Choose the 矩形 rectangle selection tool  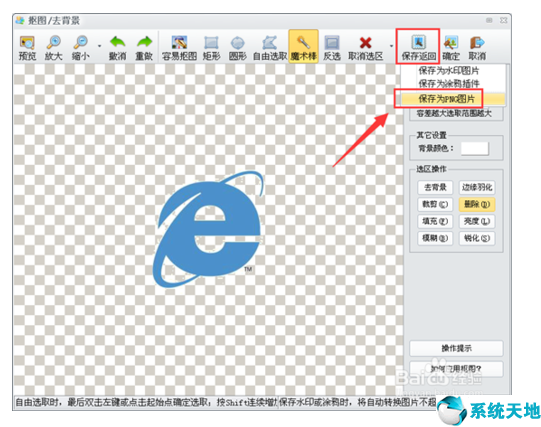[x=211, y=48]
